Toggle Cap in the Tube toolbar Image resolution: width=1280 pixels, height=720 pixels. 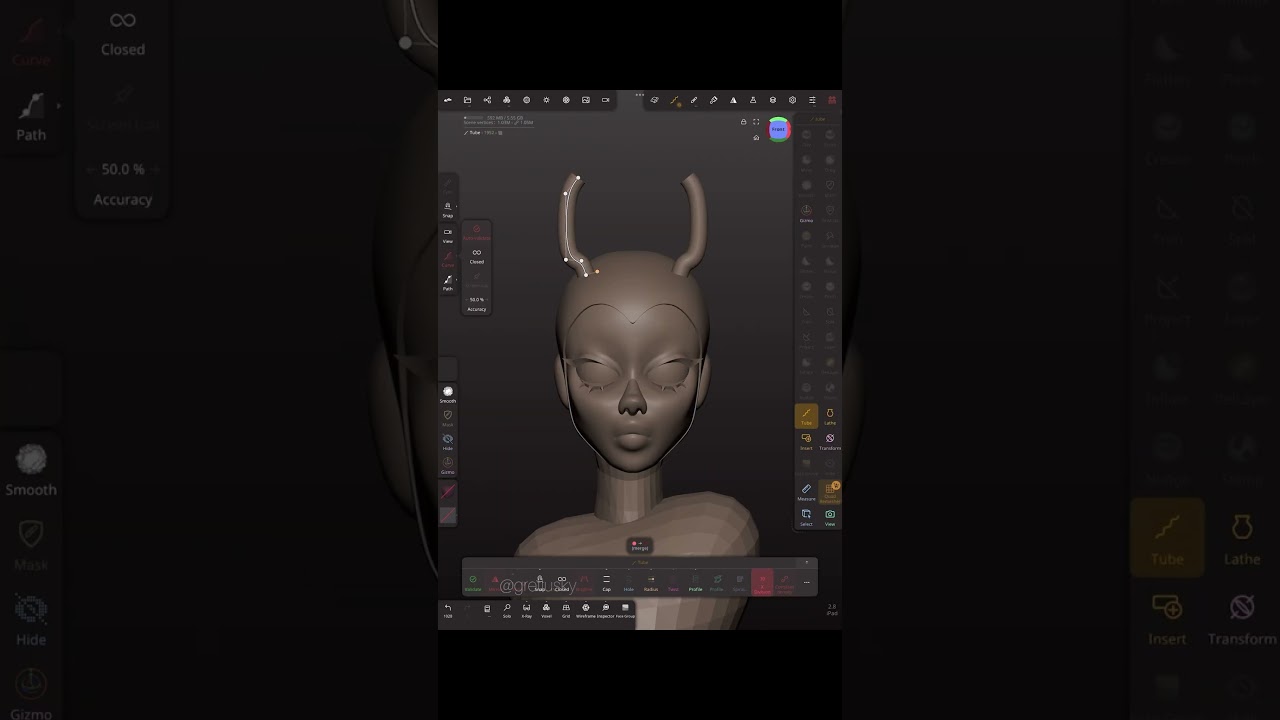click(606, 582)
